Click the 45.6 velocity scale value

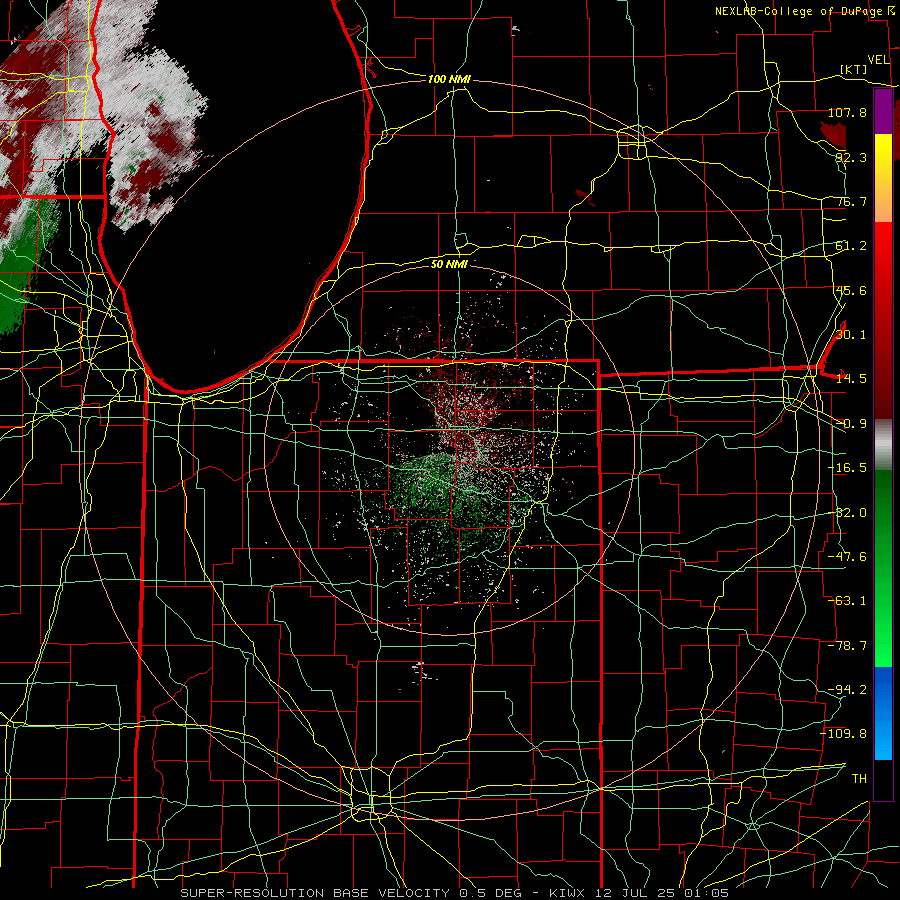[851, 290]
